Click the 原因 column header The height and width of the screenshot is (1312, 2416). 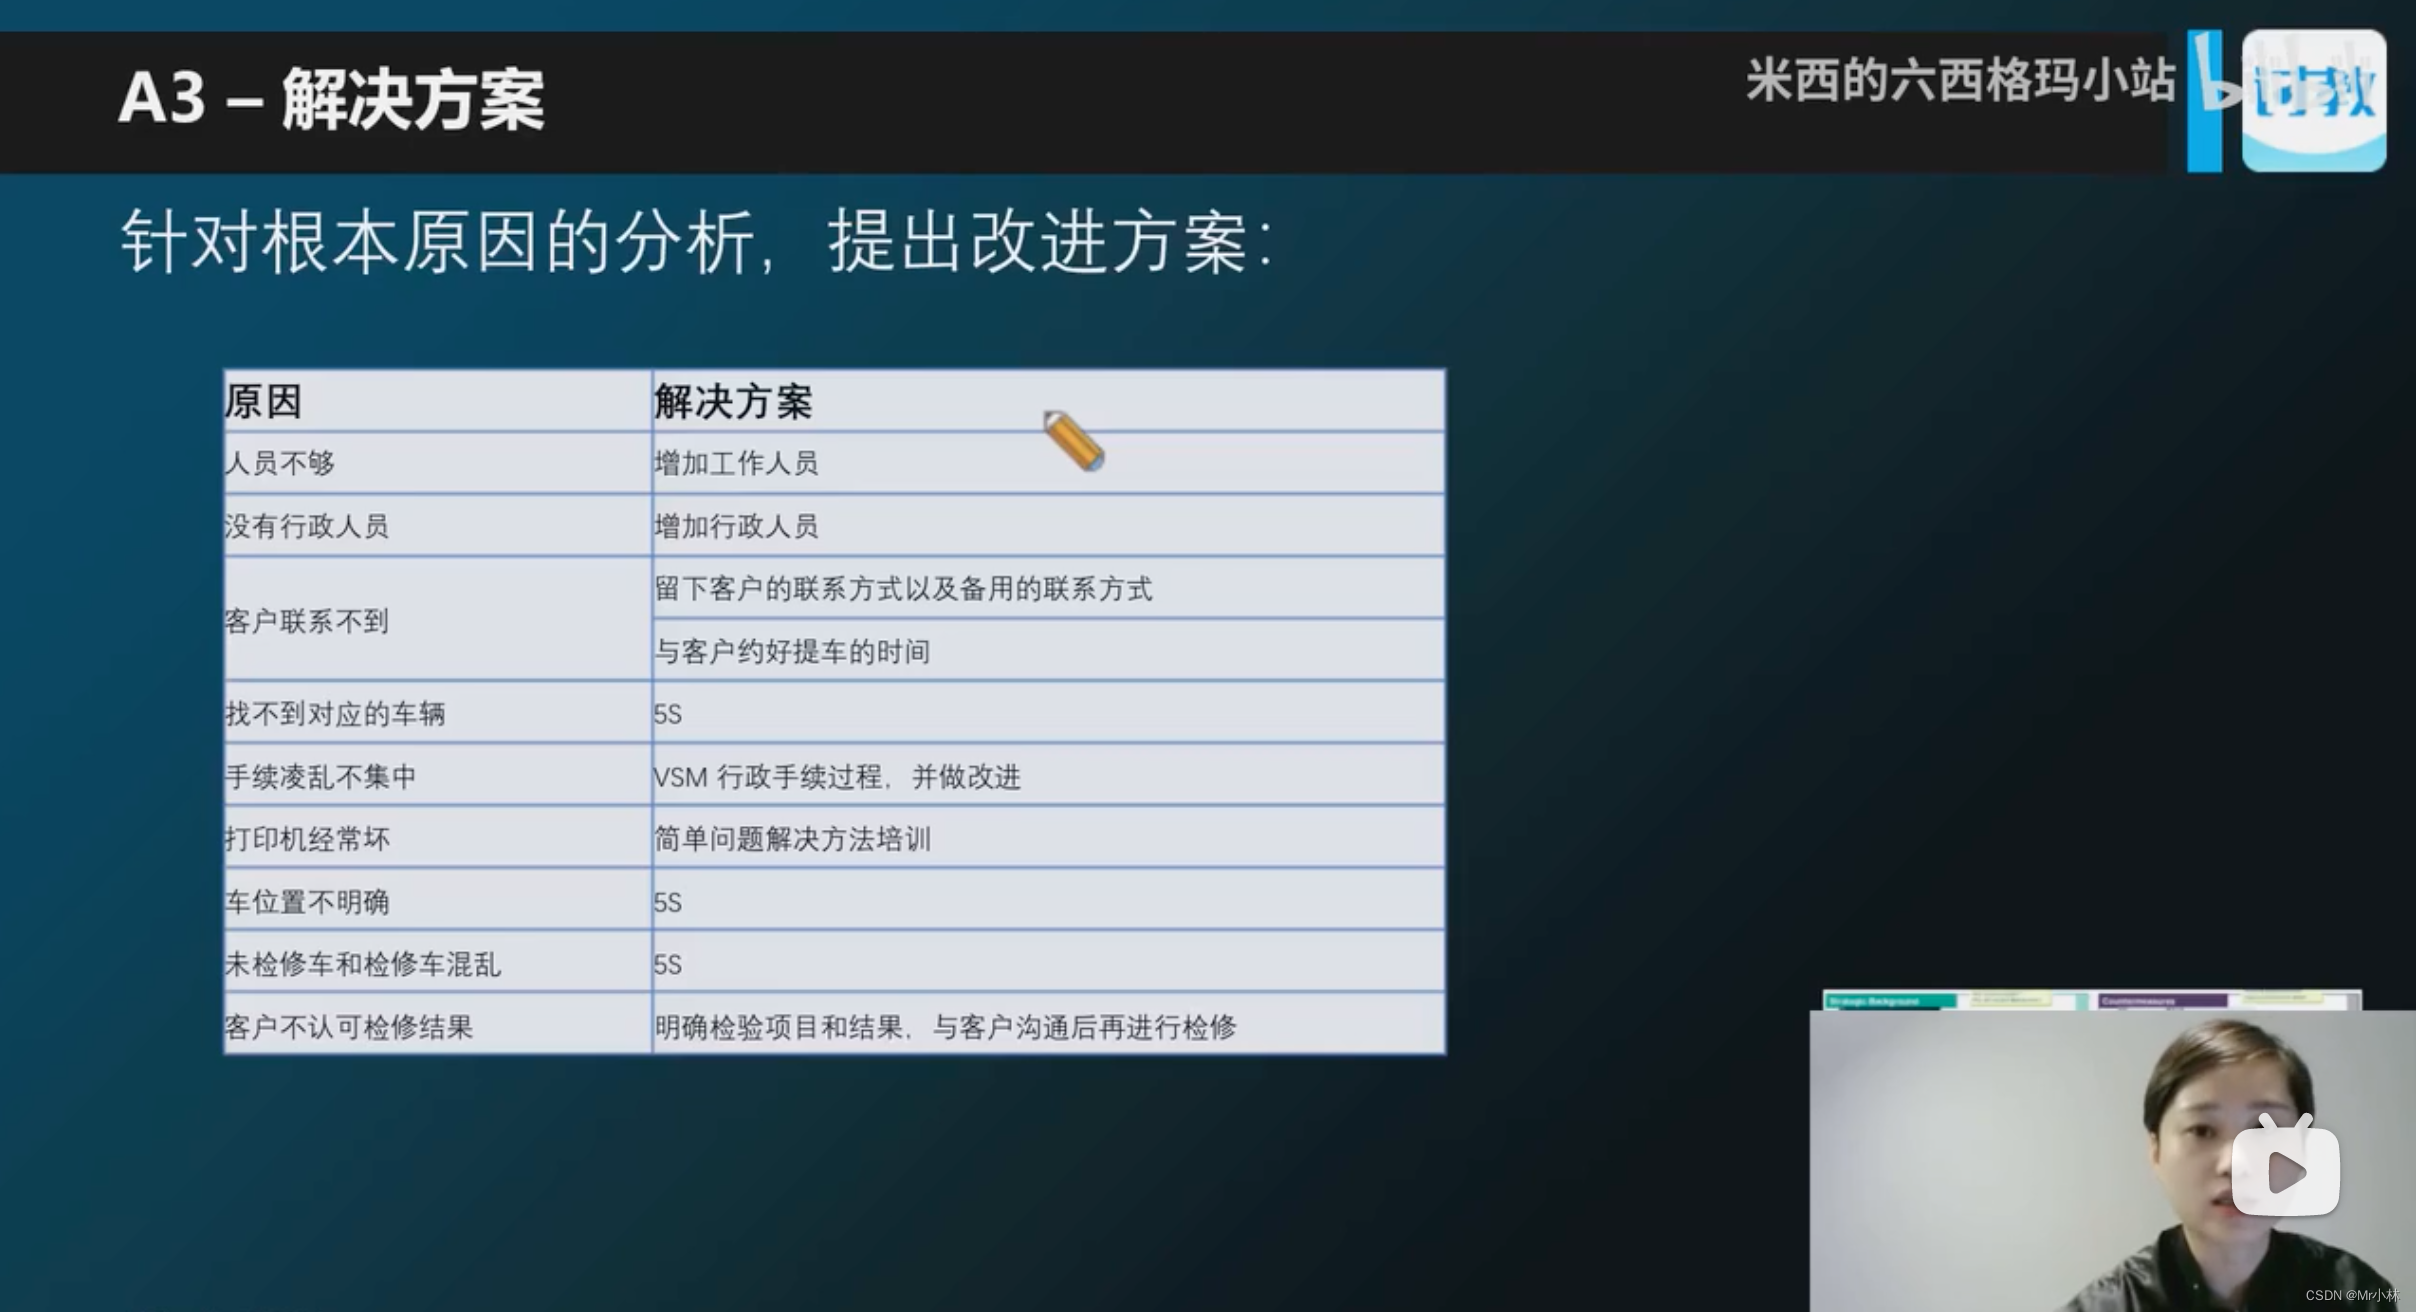coord(263,402)
